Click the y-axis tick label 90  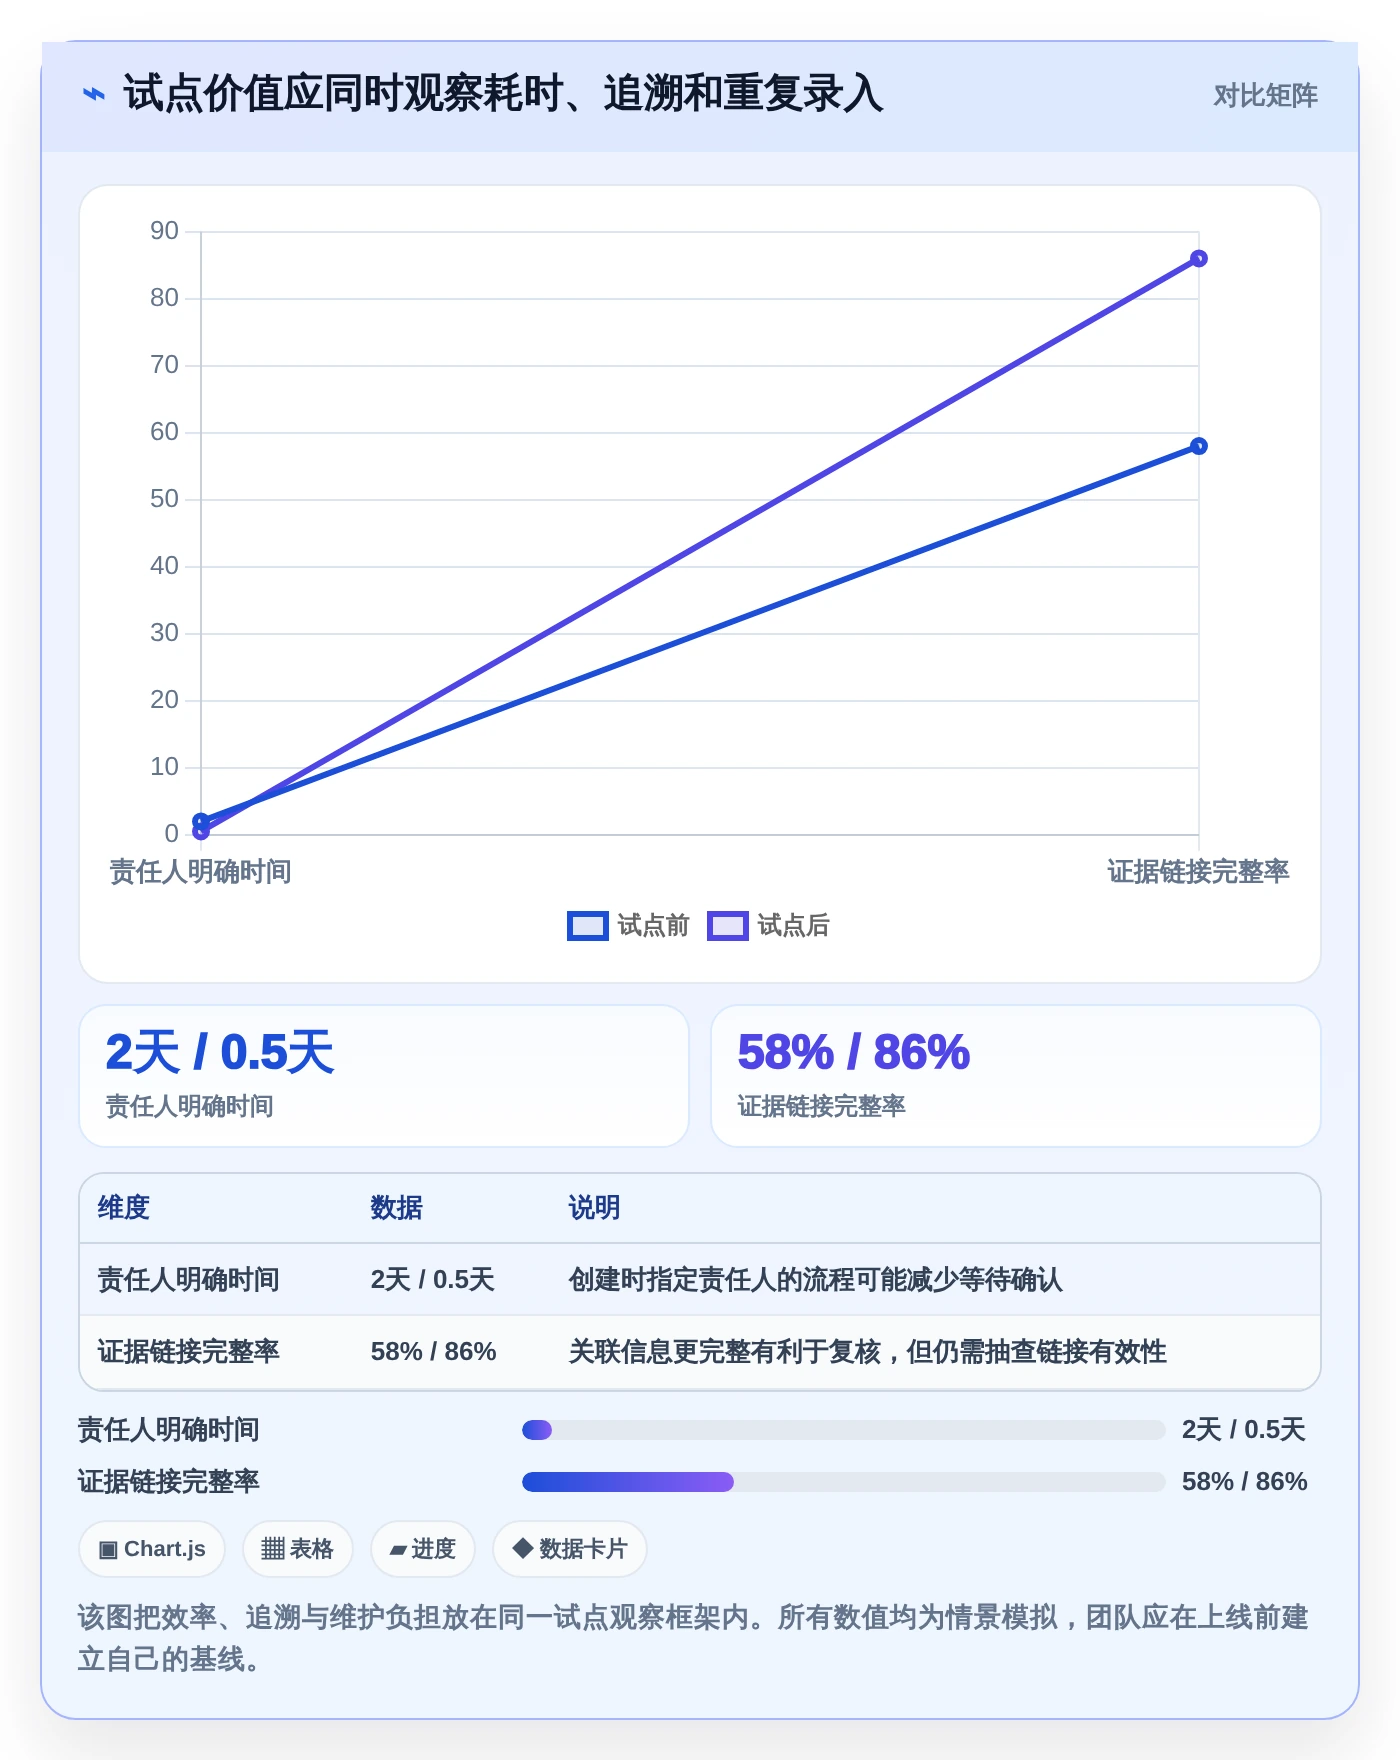(x=164, y=231)
